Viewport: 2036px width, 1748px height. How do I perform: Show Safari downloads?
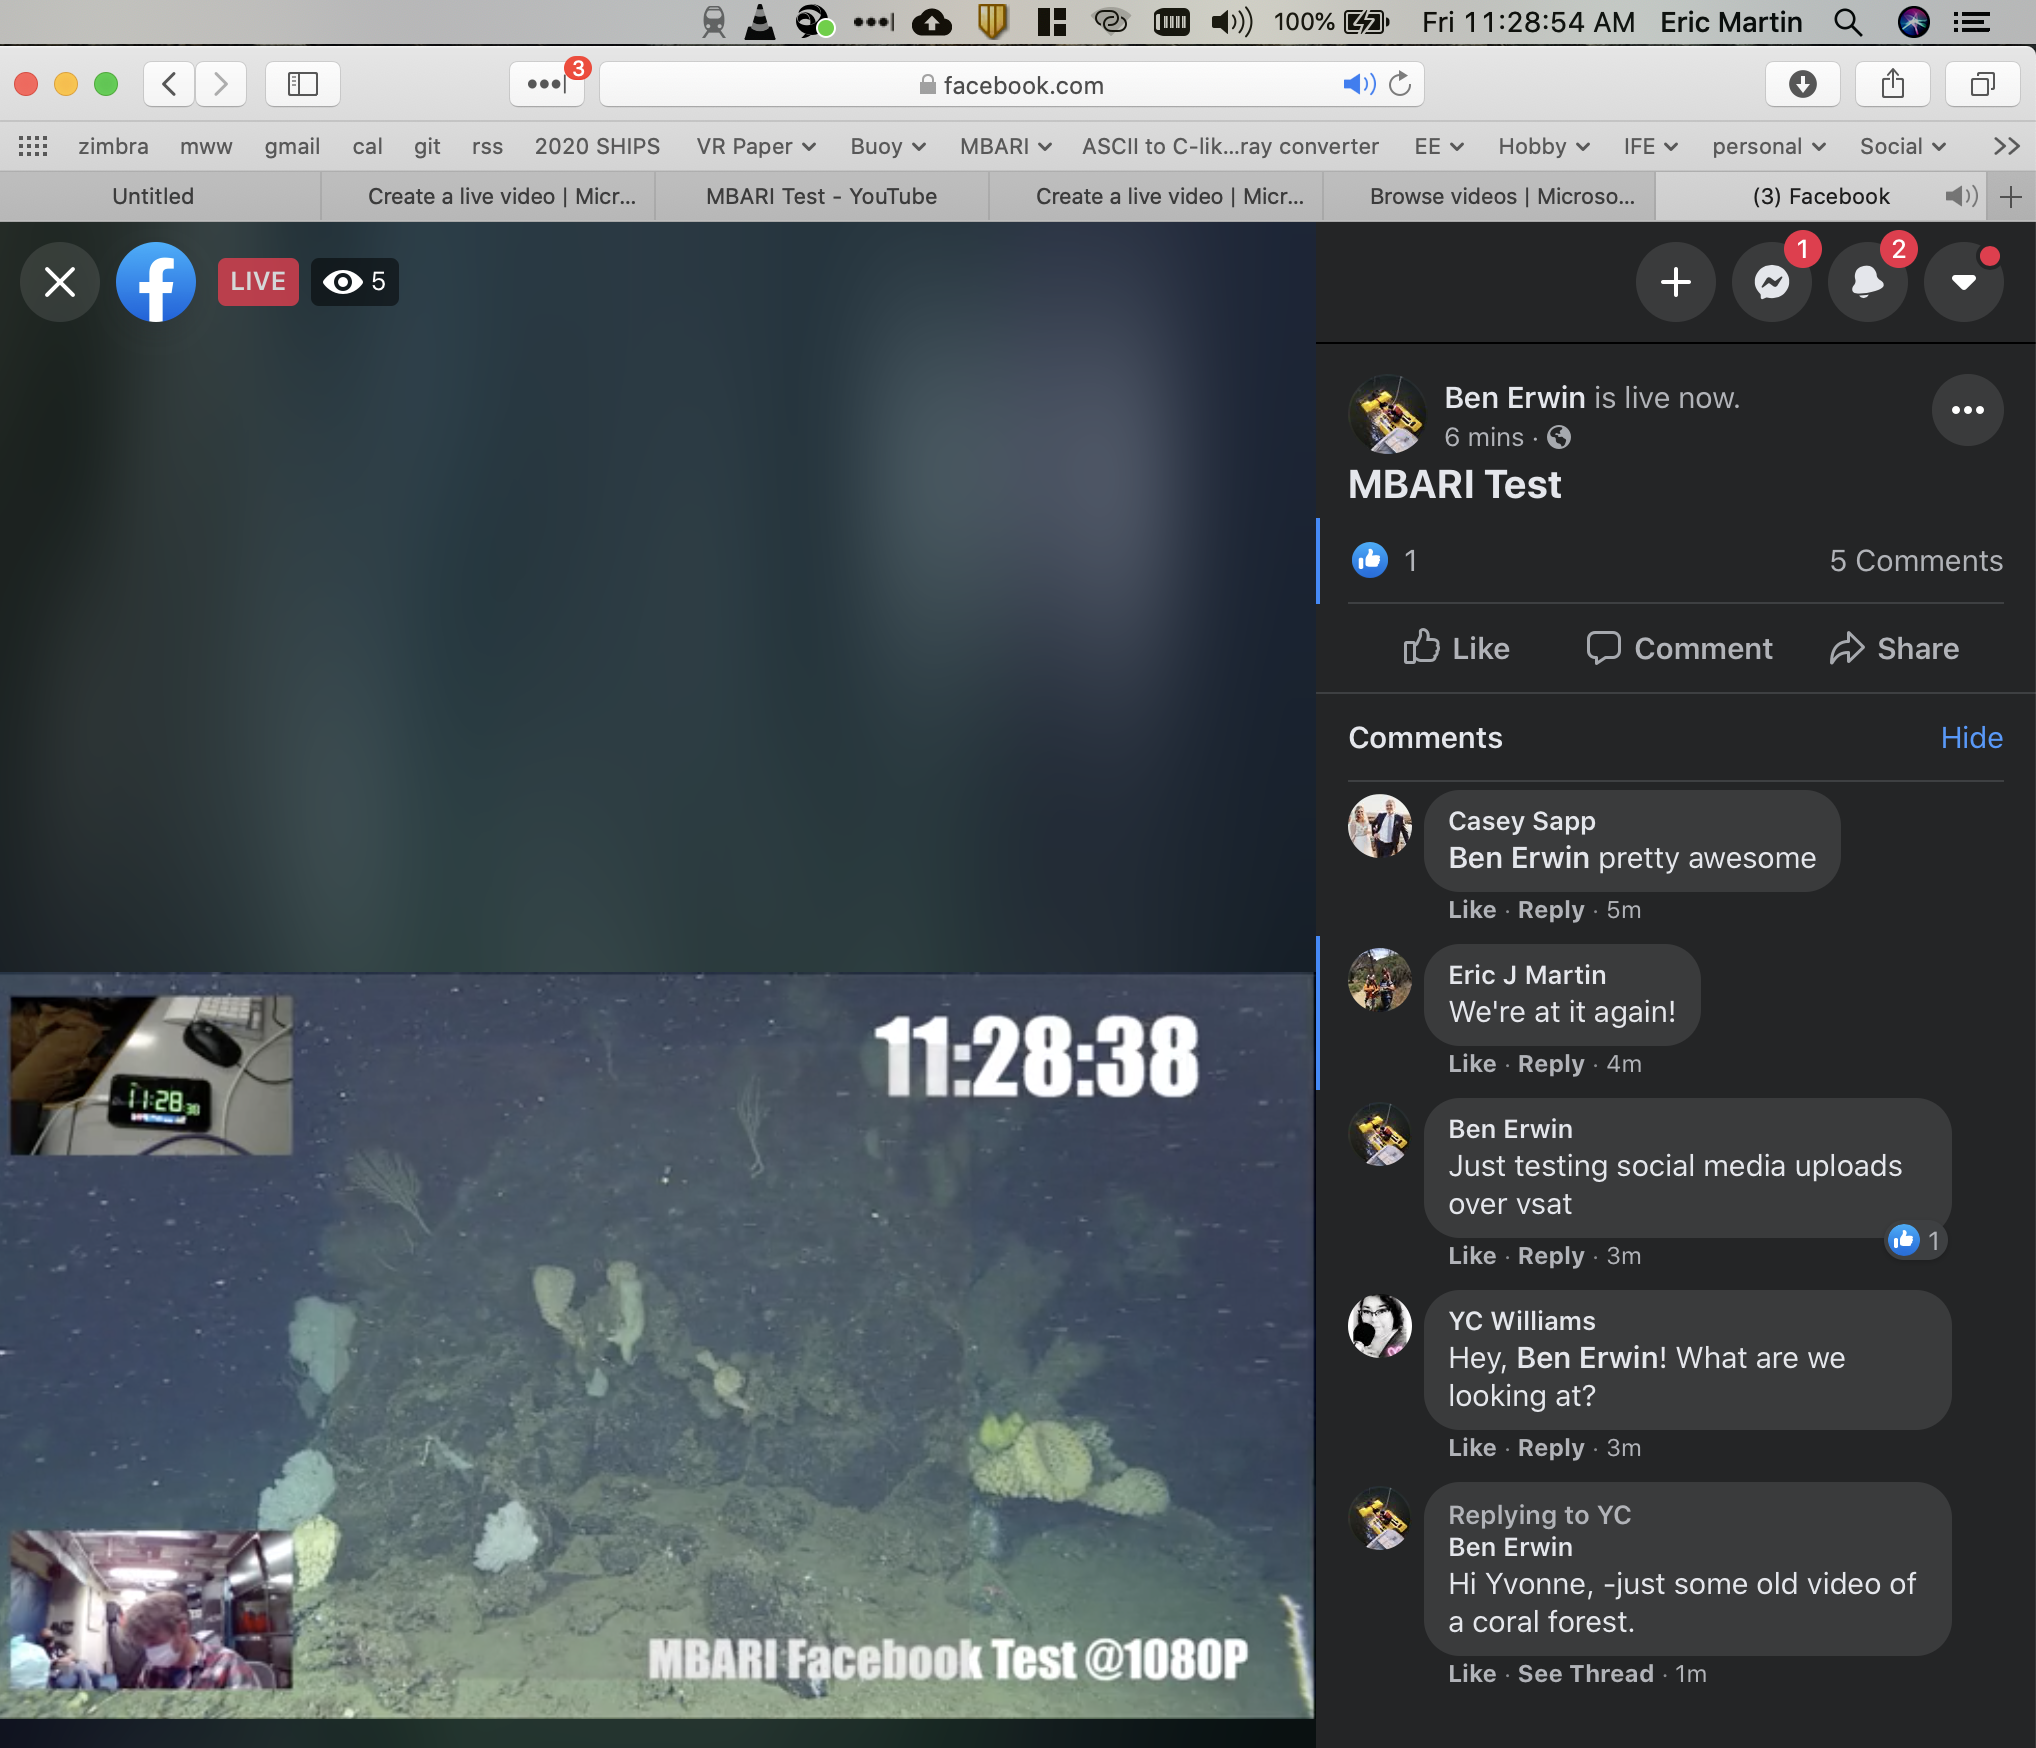click(x=1803, y=84)
